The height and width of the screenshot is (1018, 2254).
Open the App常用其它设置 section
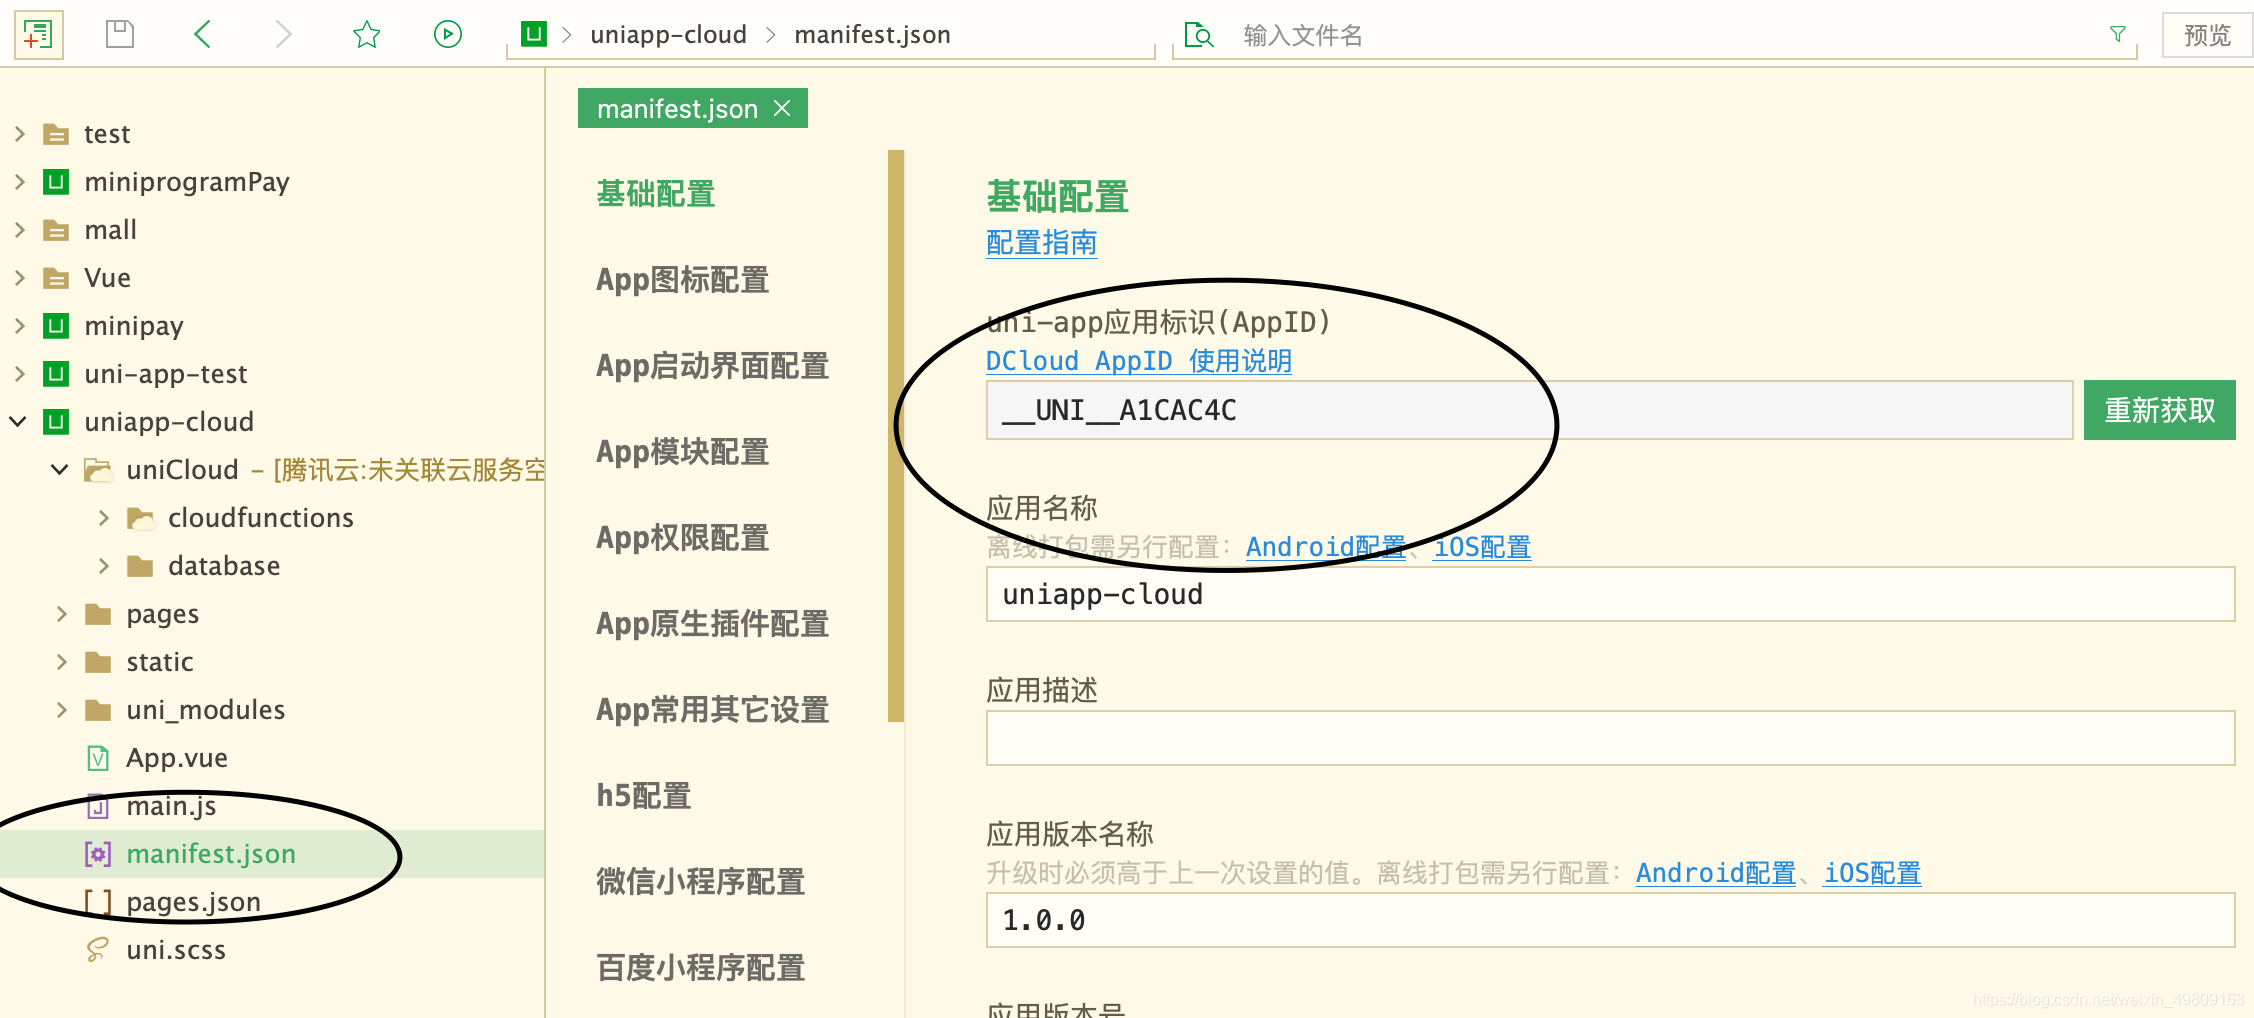(713, 710)
